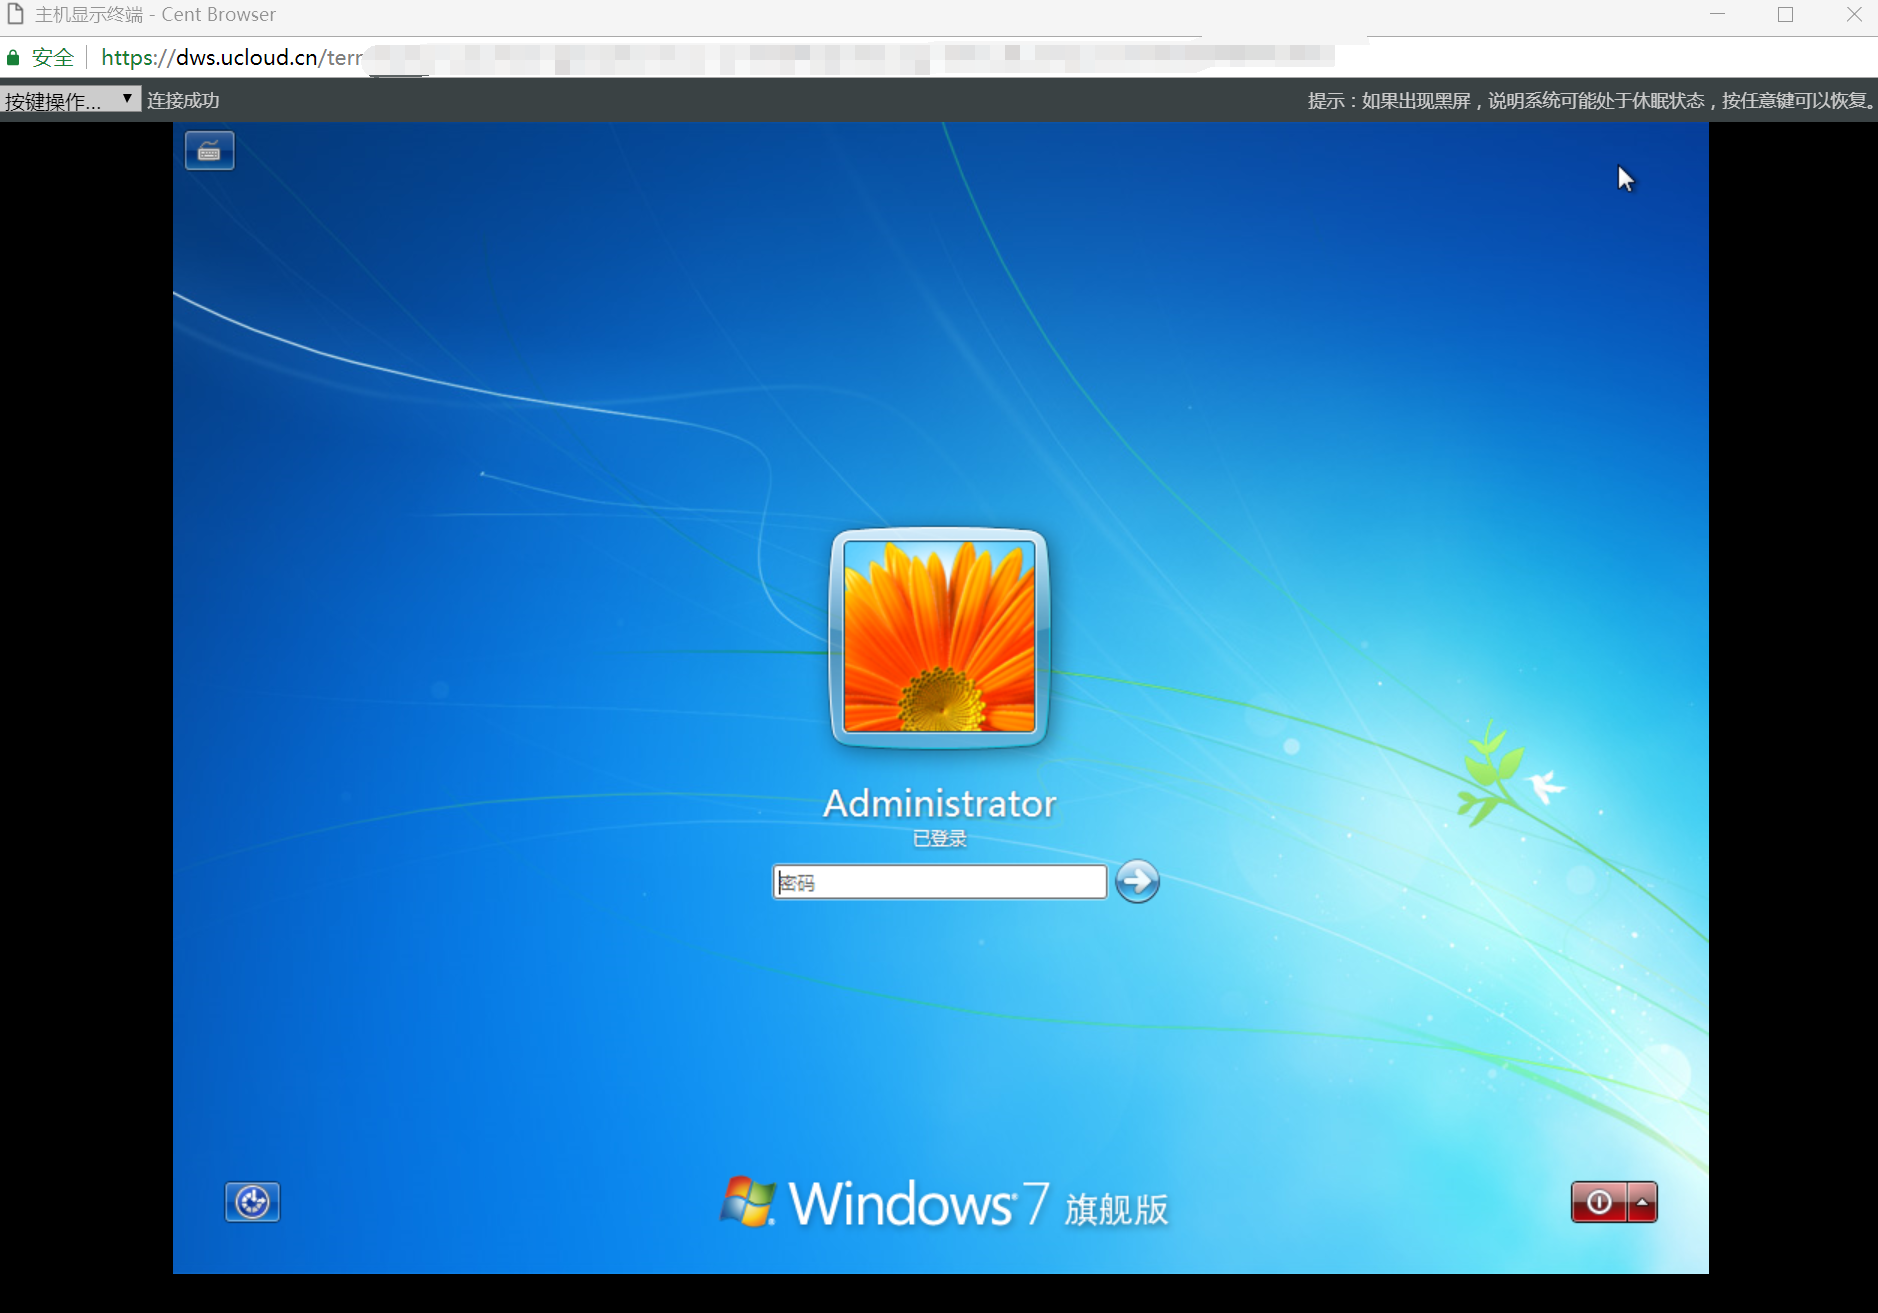Click the 已登录 logged-in status text

[x=939, y=838]
